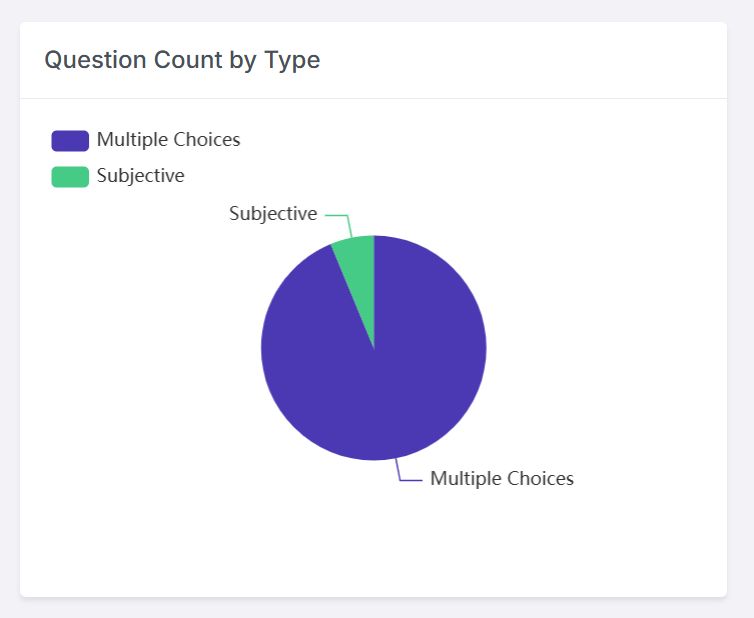Hide Subjective series via legend text
The width and height of the screenshot is (754, 618).
tap(140, 176)
